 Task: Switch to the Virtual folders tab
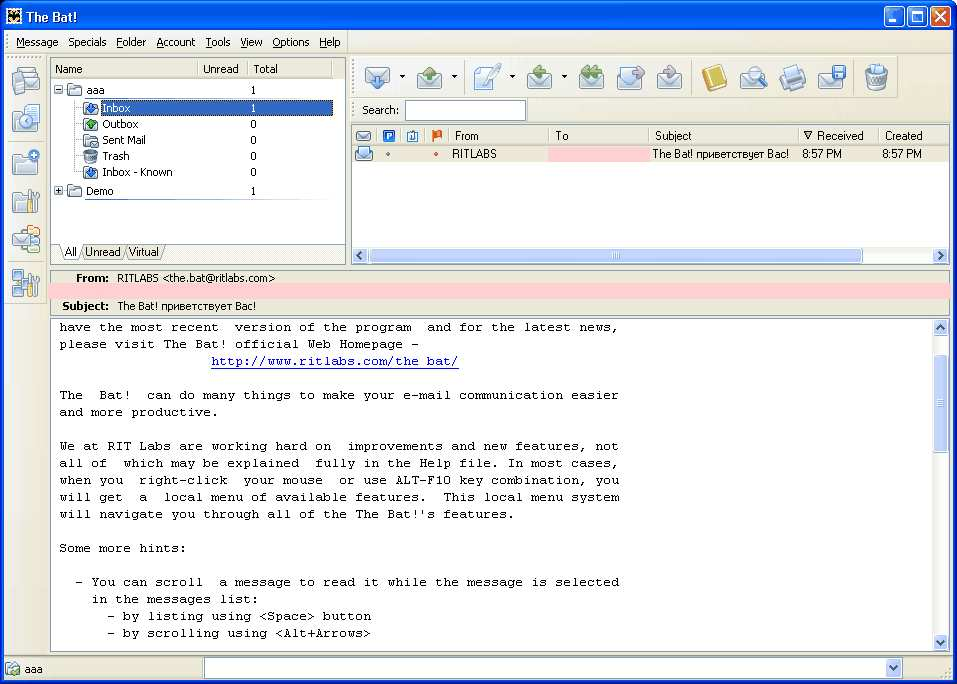(x=143, y=252)
